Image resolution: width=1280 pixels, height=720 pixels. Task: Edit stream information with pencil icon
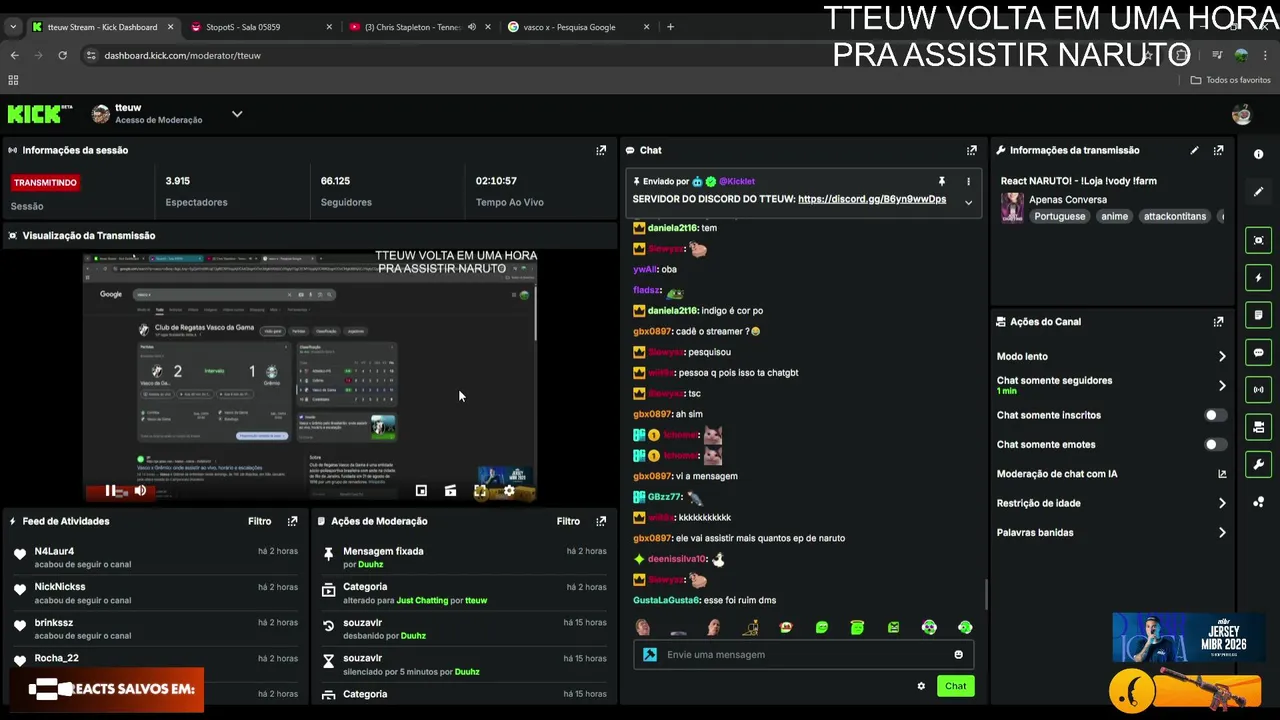(x=1194, y=150)
